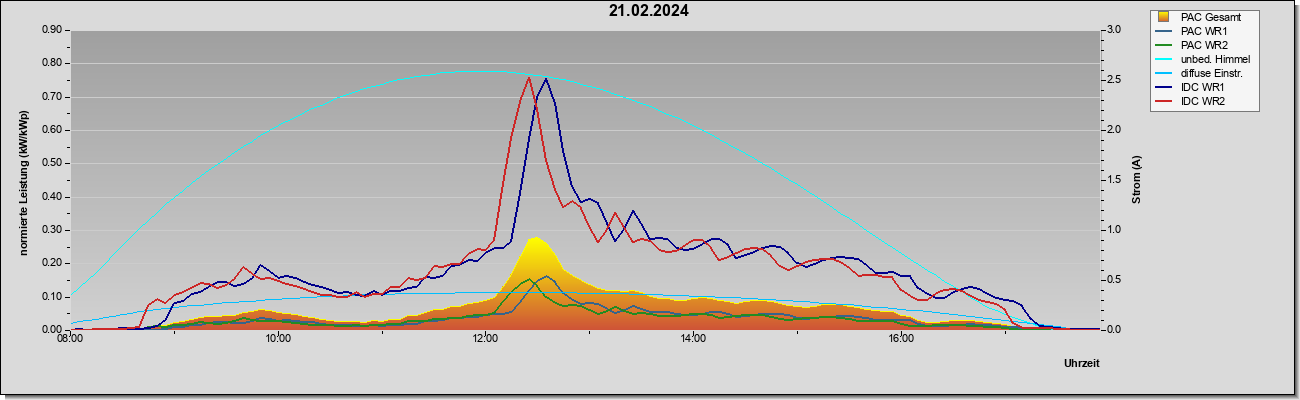Click the 12:00 time axis label
Viewport: 1300px width, 400px height.
485,339
